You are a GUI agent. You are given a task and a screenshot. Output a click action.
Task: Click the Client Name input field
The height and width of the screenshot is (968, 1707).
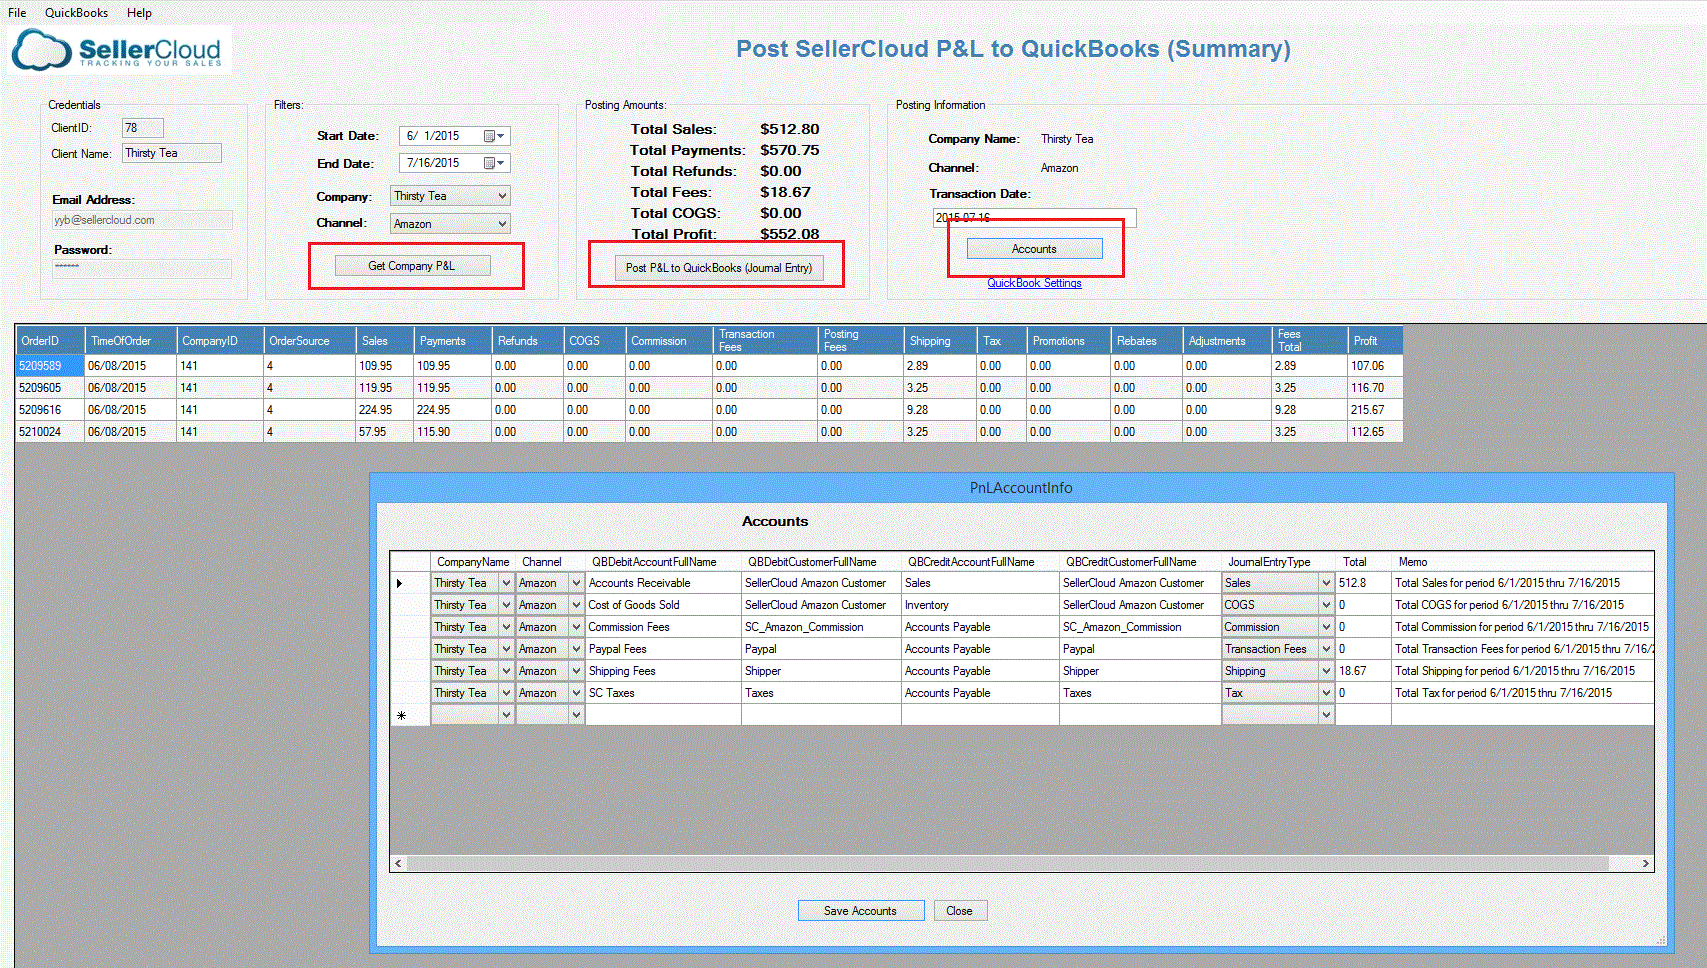click(172, 153)
